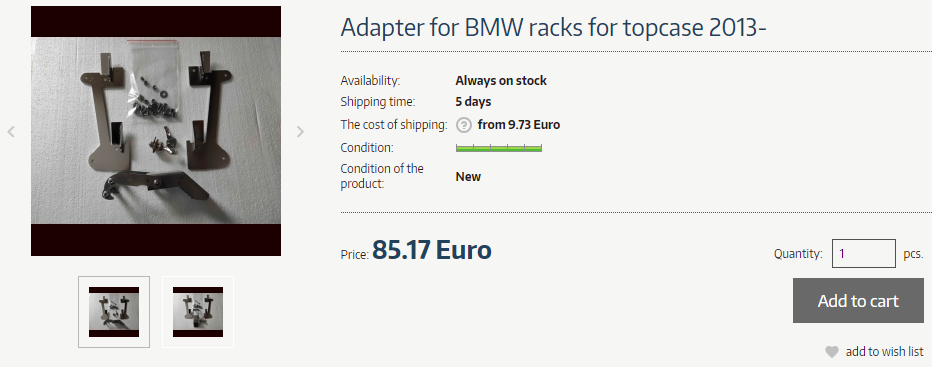Image resolution: width=932 pixels, height=367 pixels.
Task: Click the 'The cost of shipping:' label
Action: pyautogui.click(x=394, y=125)
